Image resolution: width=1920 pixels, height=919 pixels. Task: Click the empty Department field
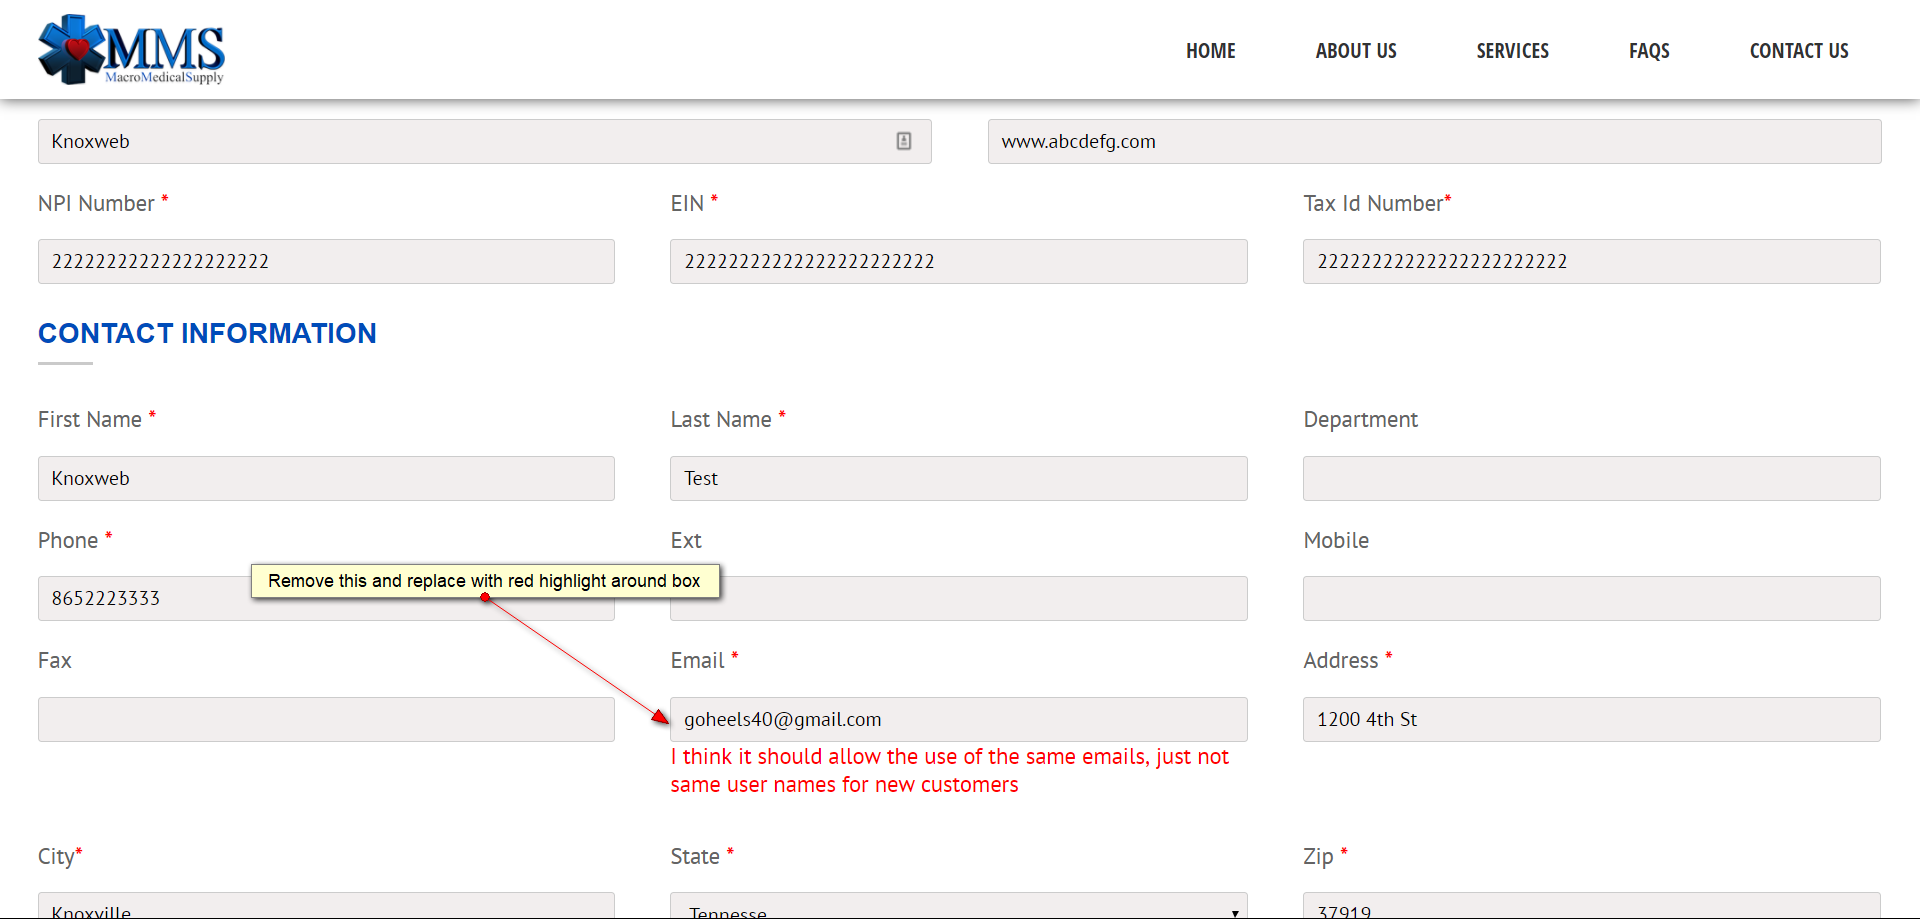coord(1591,479)
